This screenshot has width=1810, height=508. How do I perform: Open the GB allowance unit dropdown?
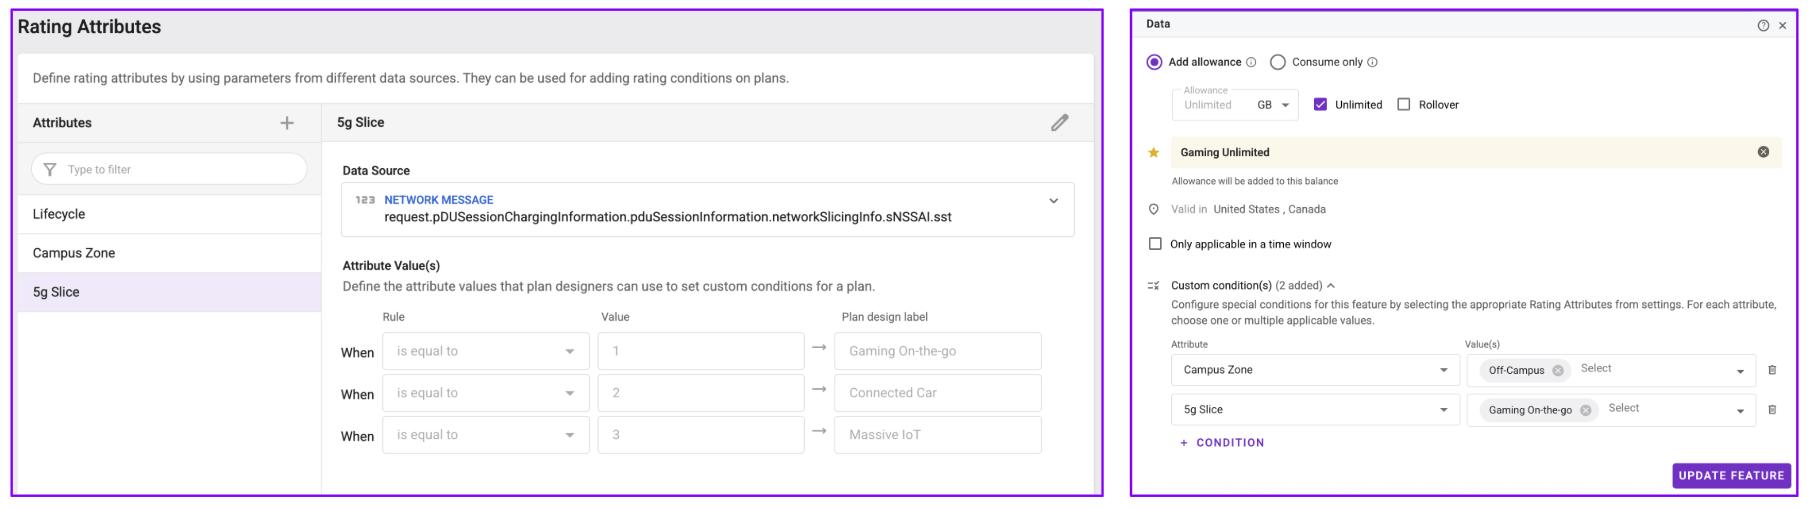[1274, 105]
